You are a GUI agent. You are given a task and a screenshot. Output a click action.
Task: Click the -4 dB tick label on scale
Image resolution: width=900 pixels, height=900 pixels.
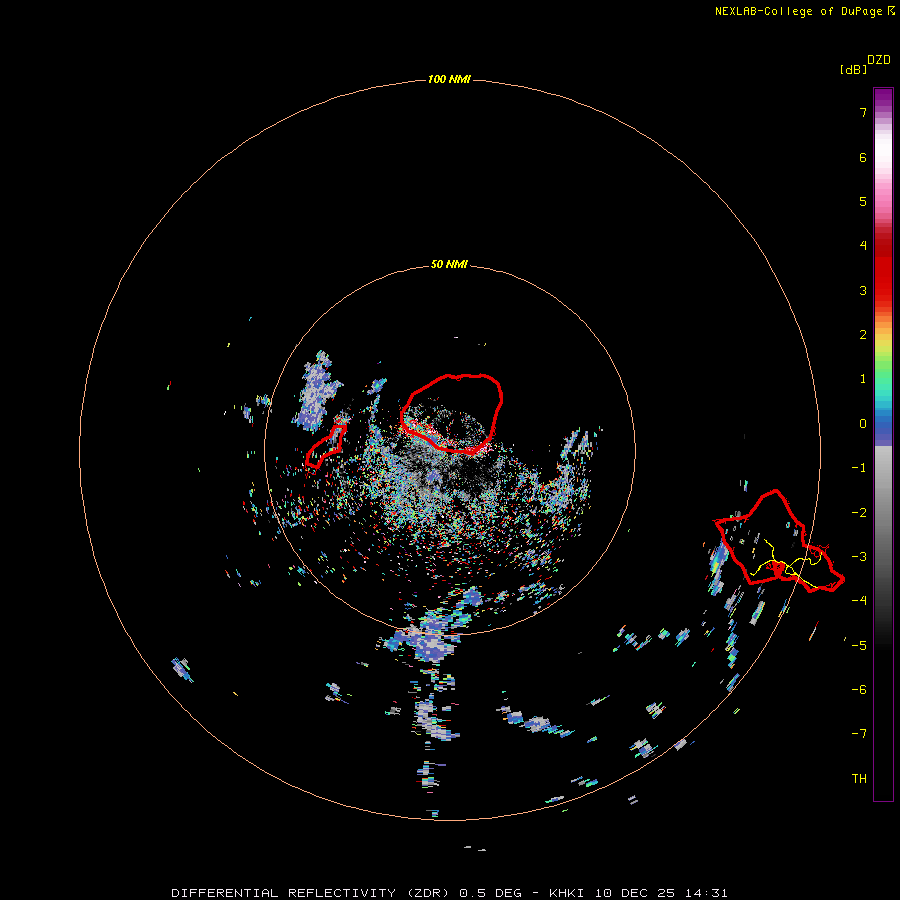coord(859,601)
